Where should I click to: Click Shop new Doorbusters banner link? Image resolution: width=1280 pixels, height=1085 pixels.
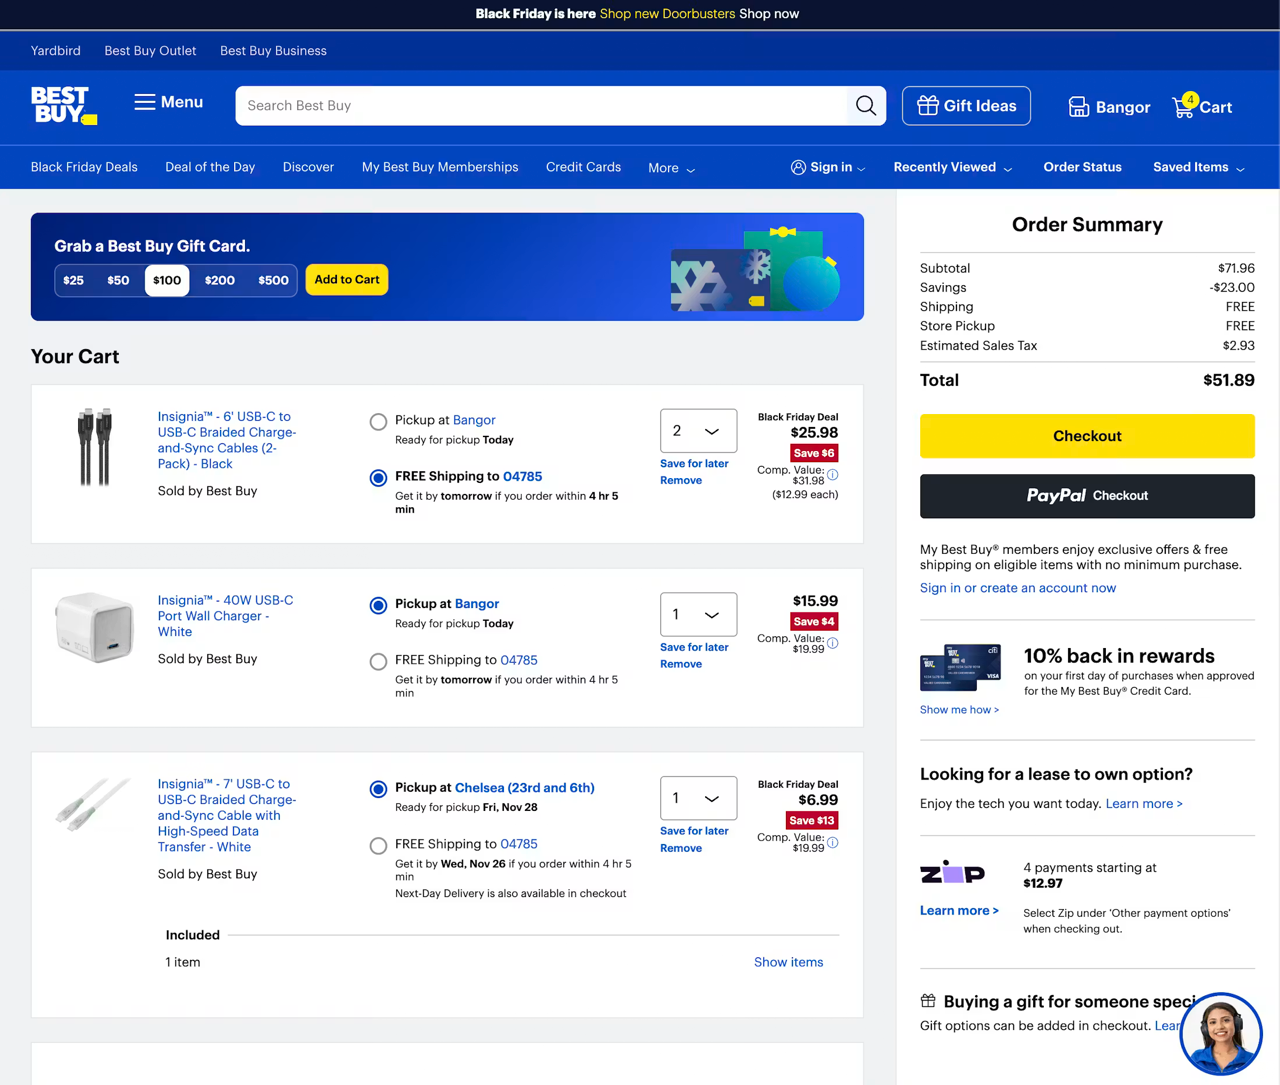[667, 14]
